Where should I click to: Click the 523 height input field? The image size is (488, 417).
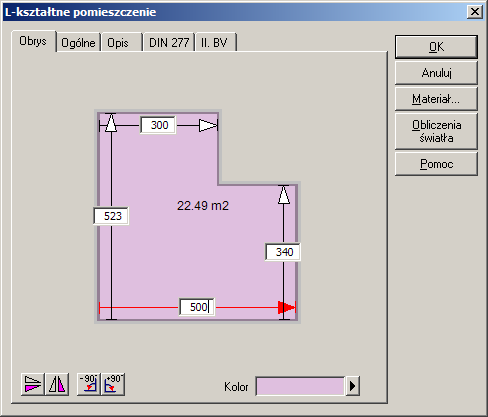(x=111, y=216)
